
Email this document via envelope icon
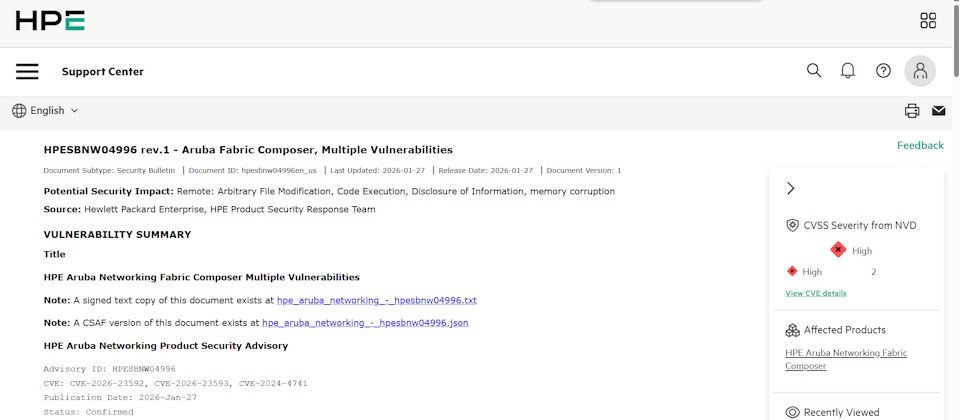coord(939,111)
